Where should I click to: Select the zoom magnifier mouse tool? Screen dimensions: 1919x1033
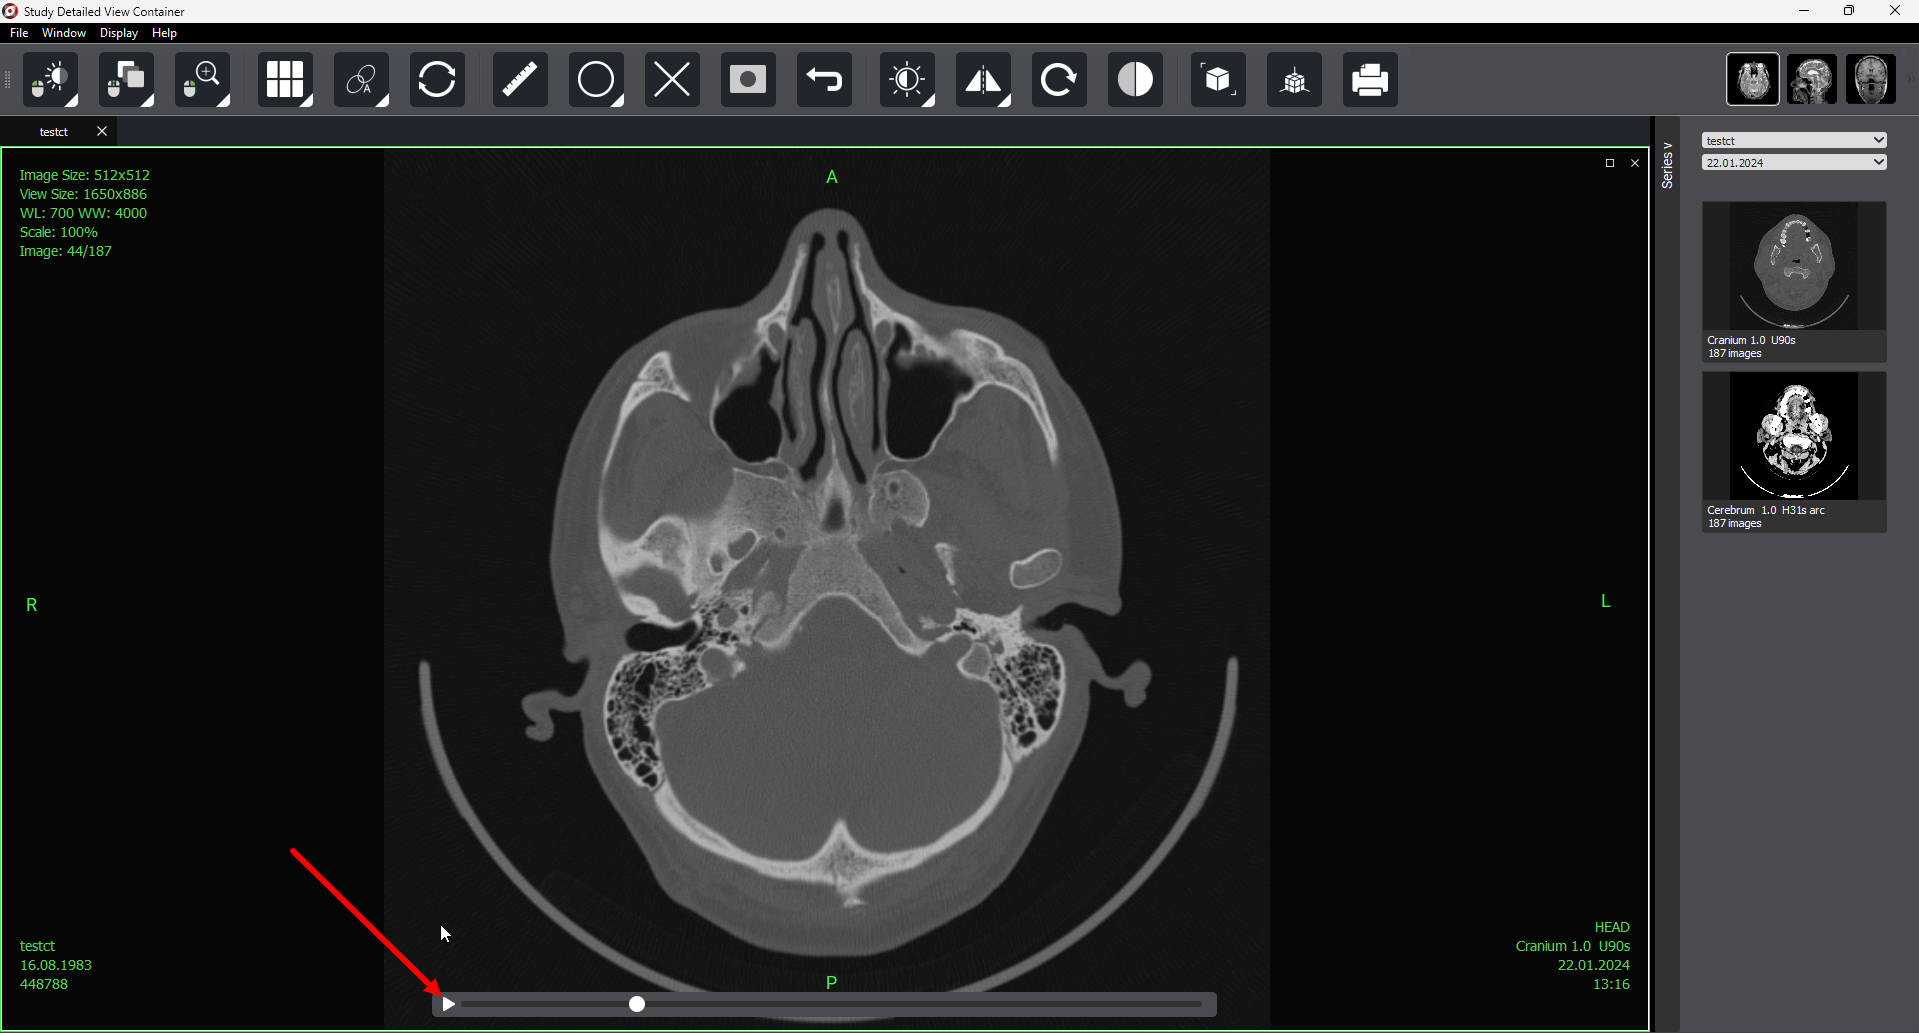[202, 80]
